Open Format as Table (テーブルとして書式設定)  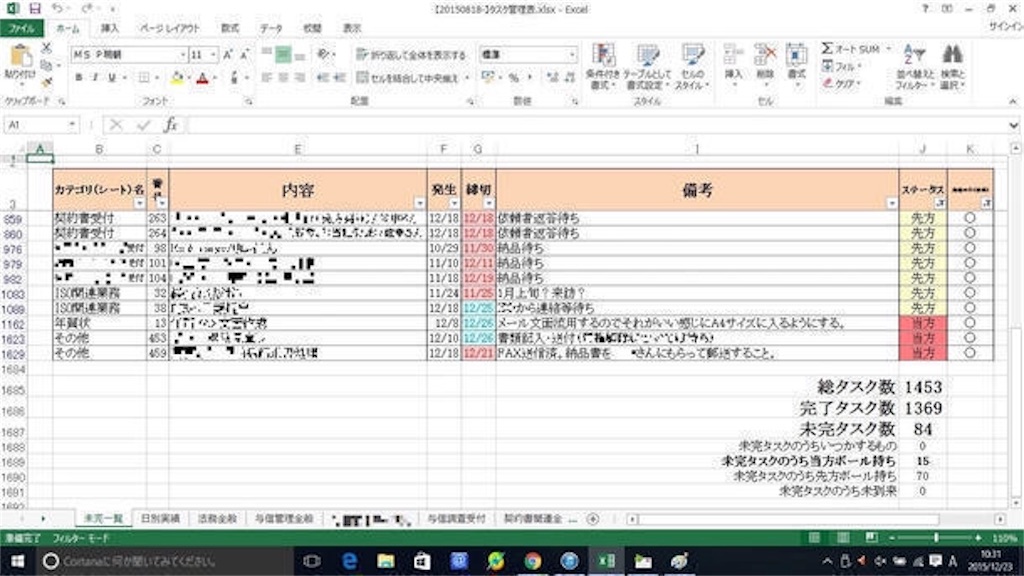click(647, 66)
